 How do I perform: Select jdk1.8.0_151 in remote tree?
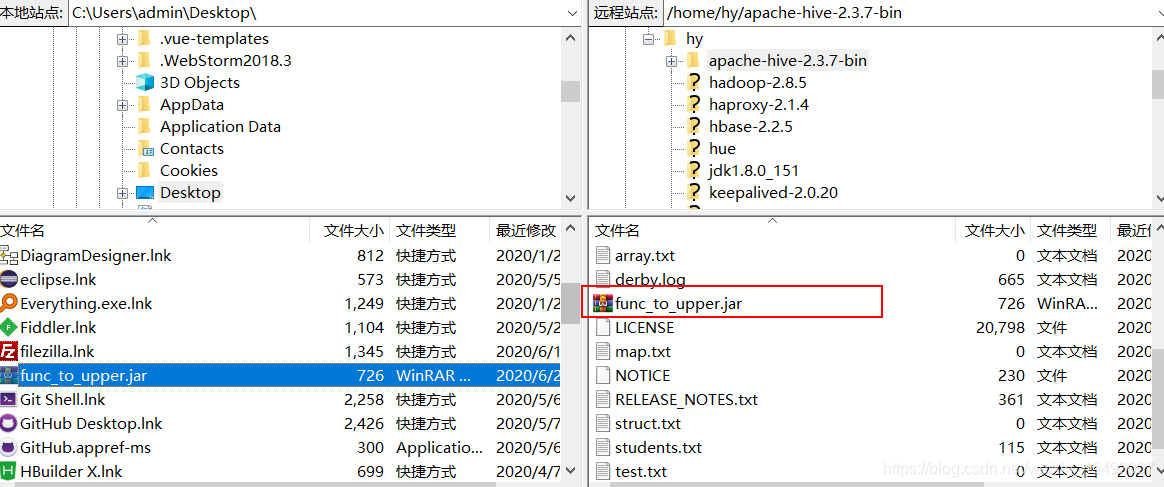(753, 171)
